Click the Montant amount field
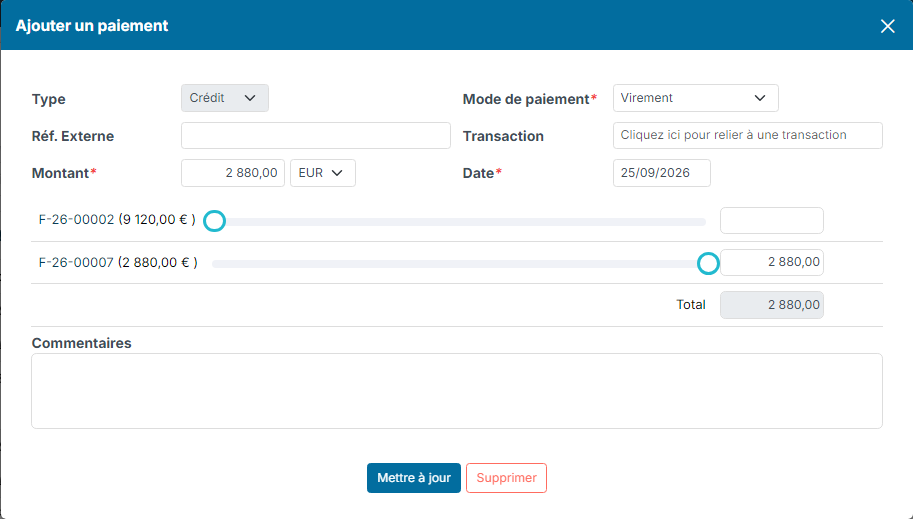 (233, 173)
